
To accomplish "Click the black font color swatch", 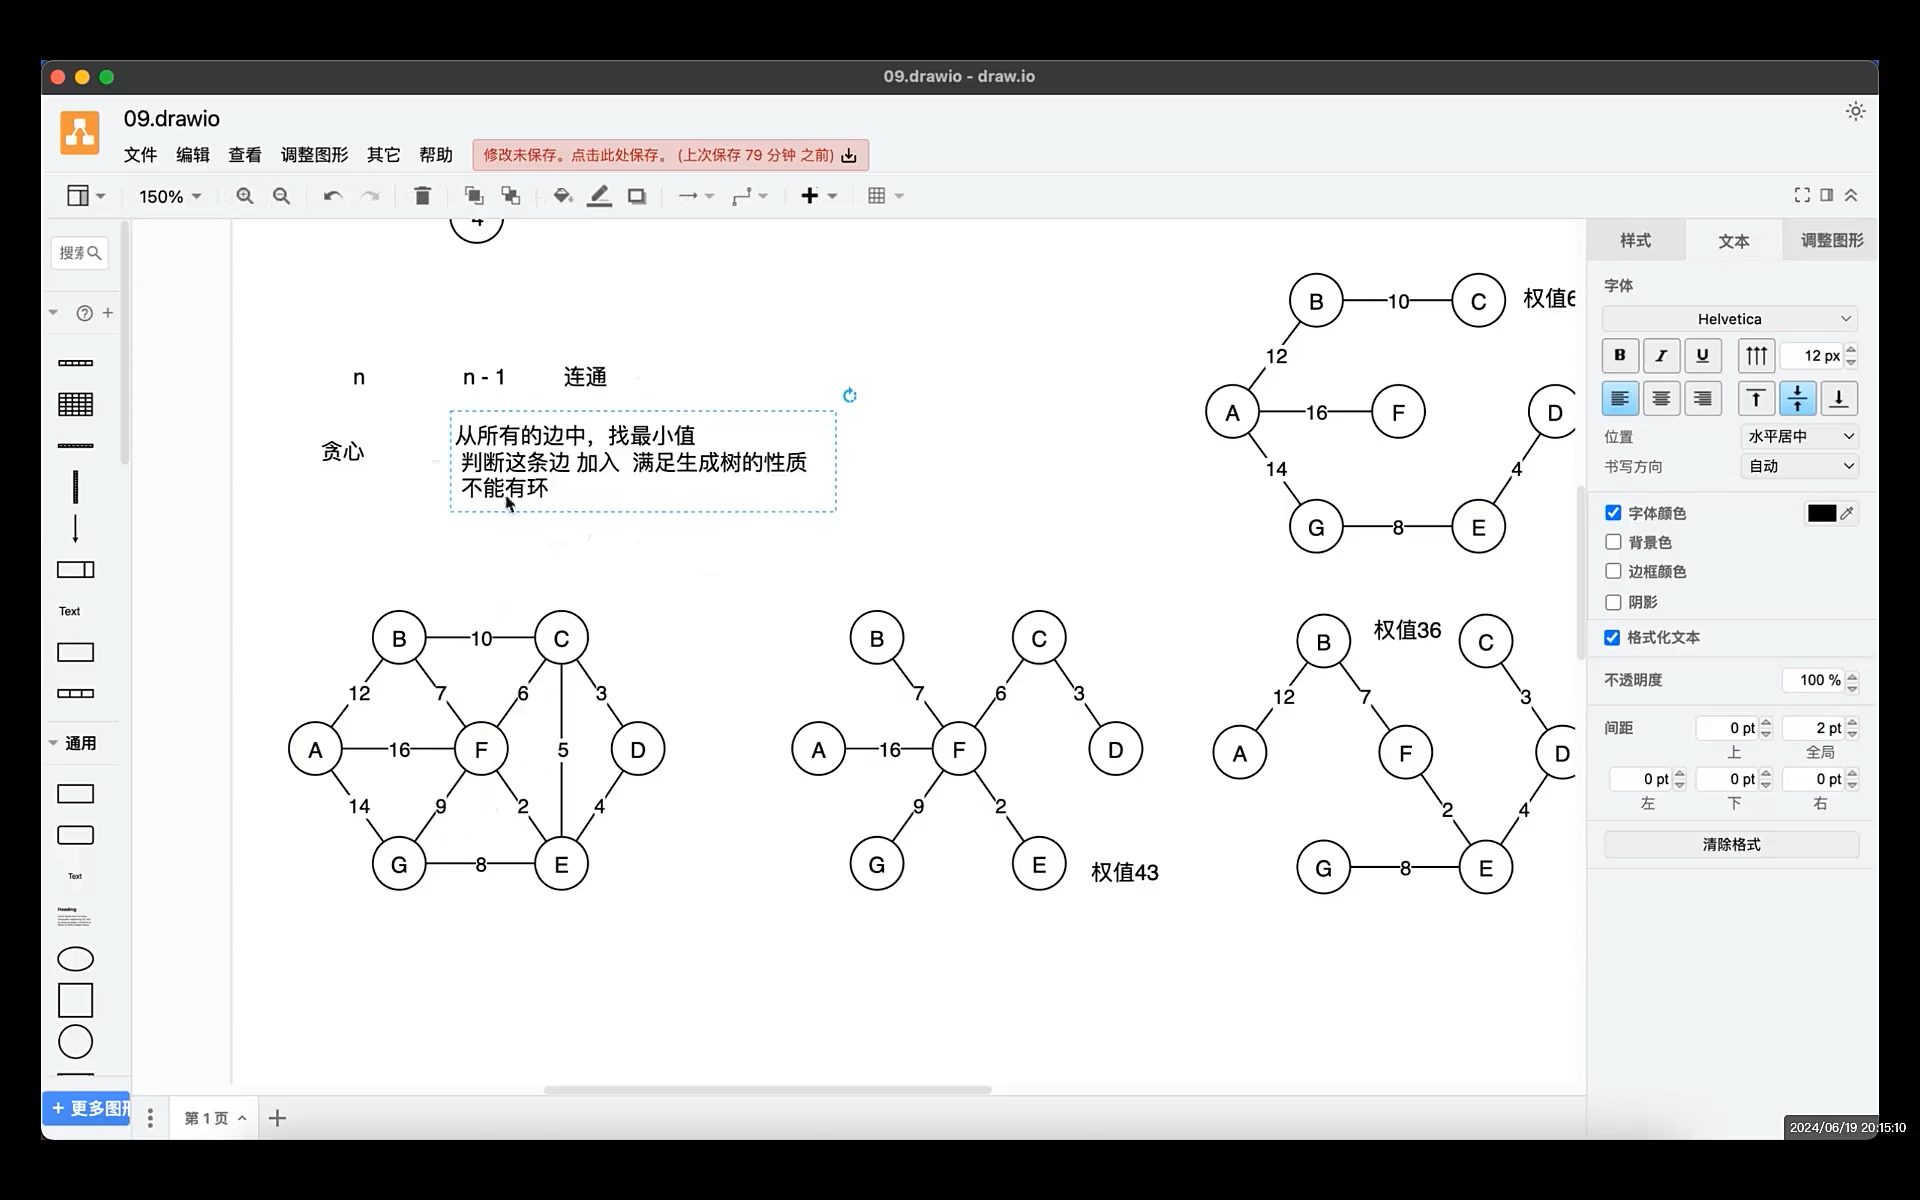I will coord(1821,513).
